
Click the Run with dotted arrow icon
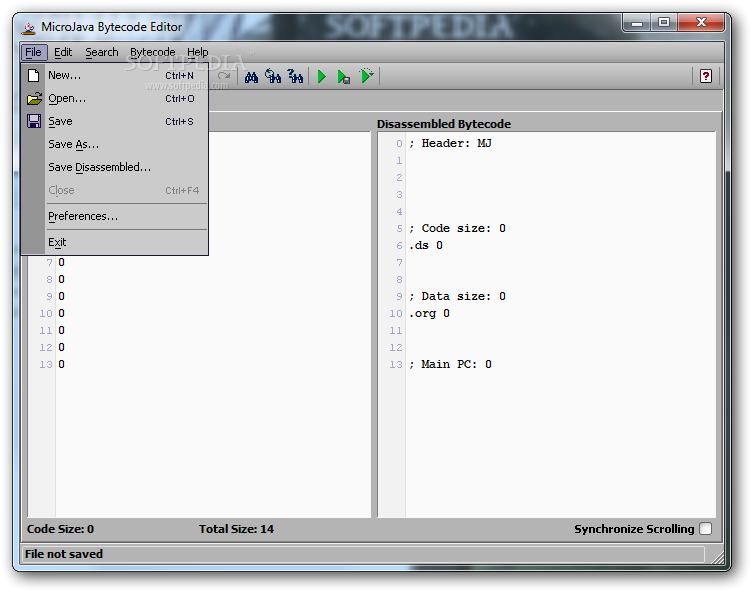coord(366,76)
